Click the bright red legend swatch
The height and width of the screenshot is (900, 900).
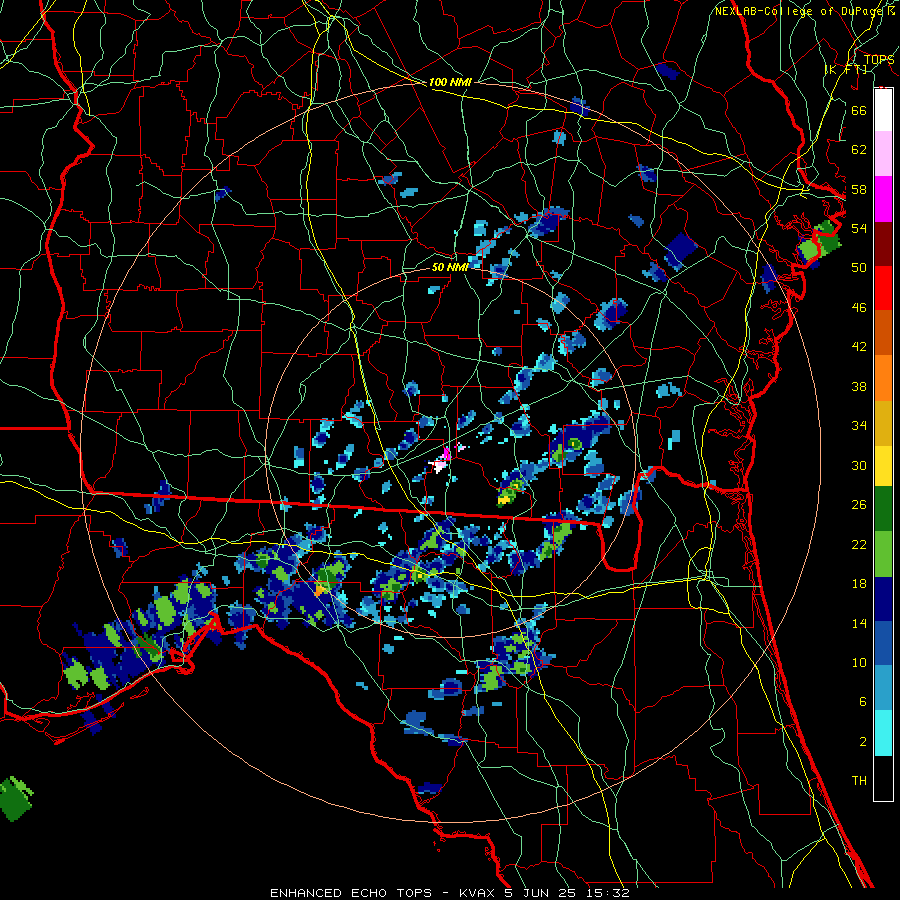coord(883,288)
